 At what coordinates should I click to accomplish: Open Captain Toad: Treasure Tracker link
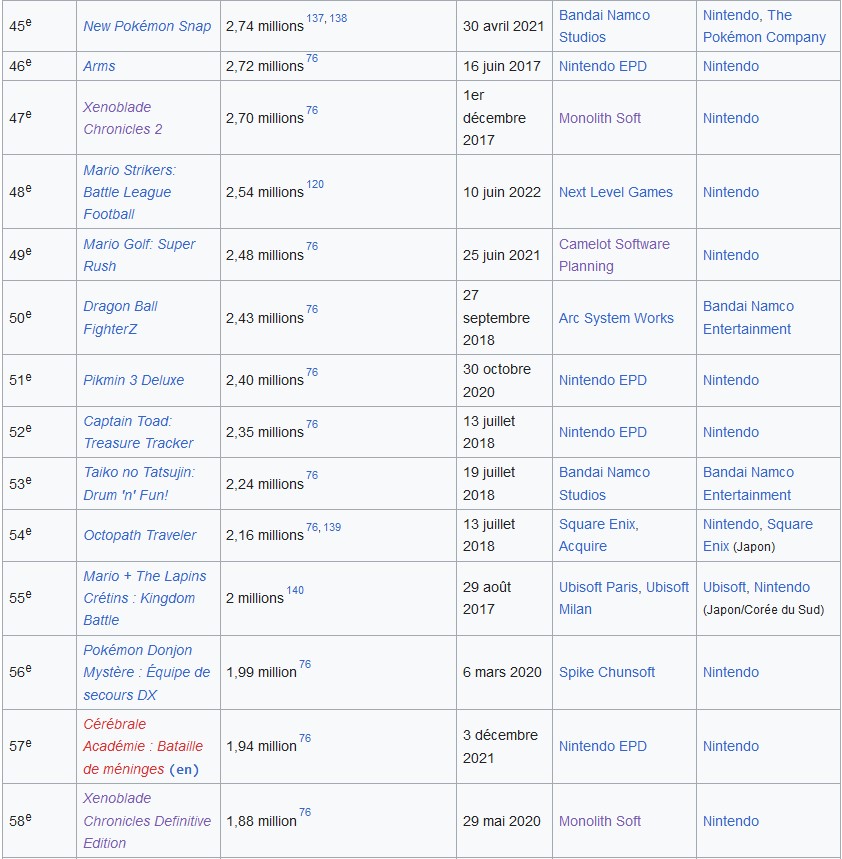[138, 432]
